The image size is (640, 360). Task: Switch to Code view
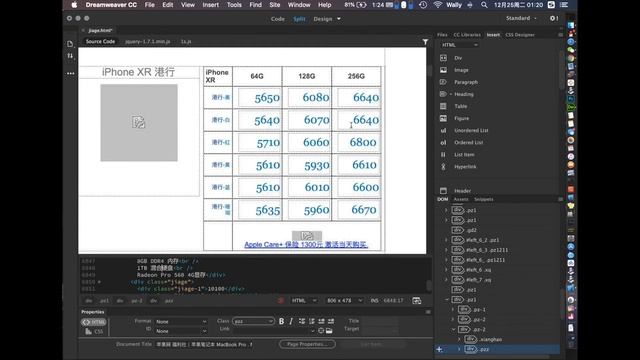278,19
